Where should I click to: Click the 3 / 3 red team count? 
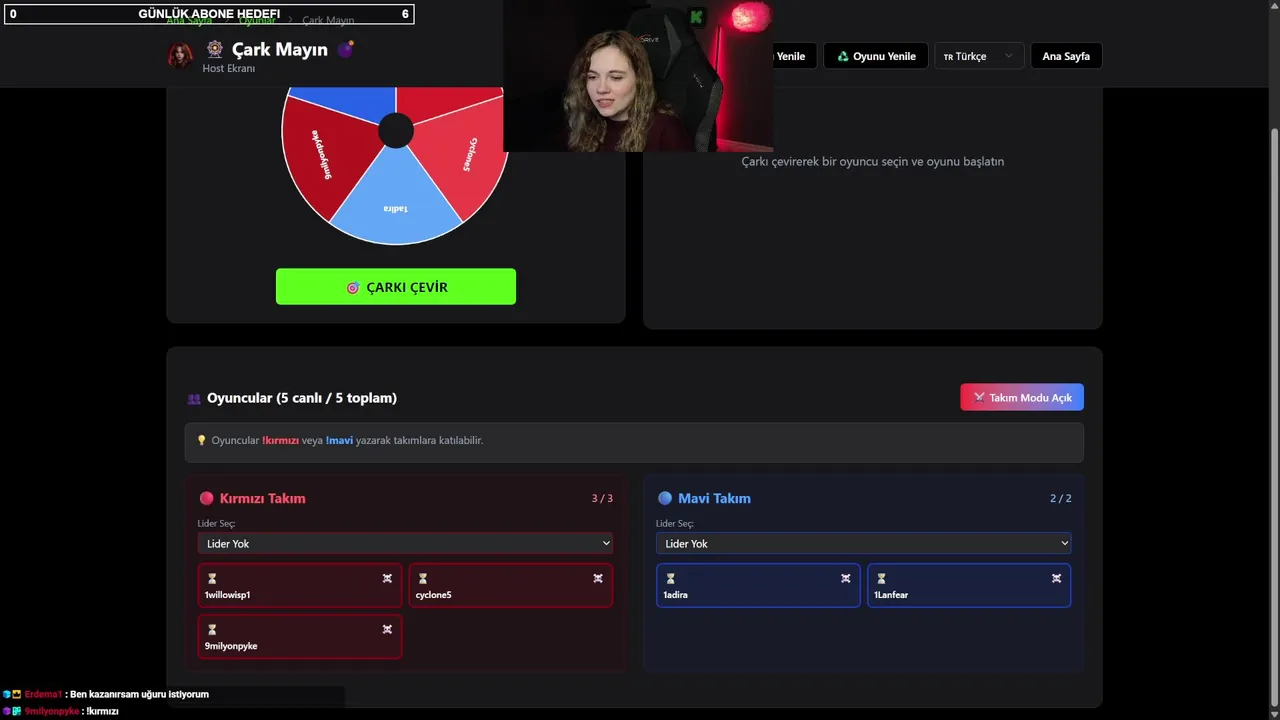[602, 498]
